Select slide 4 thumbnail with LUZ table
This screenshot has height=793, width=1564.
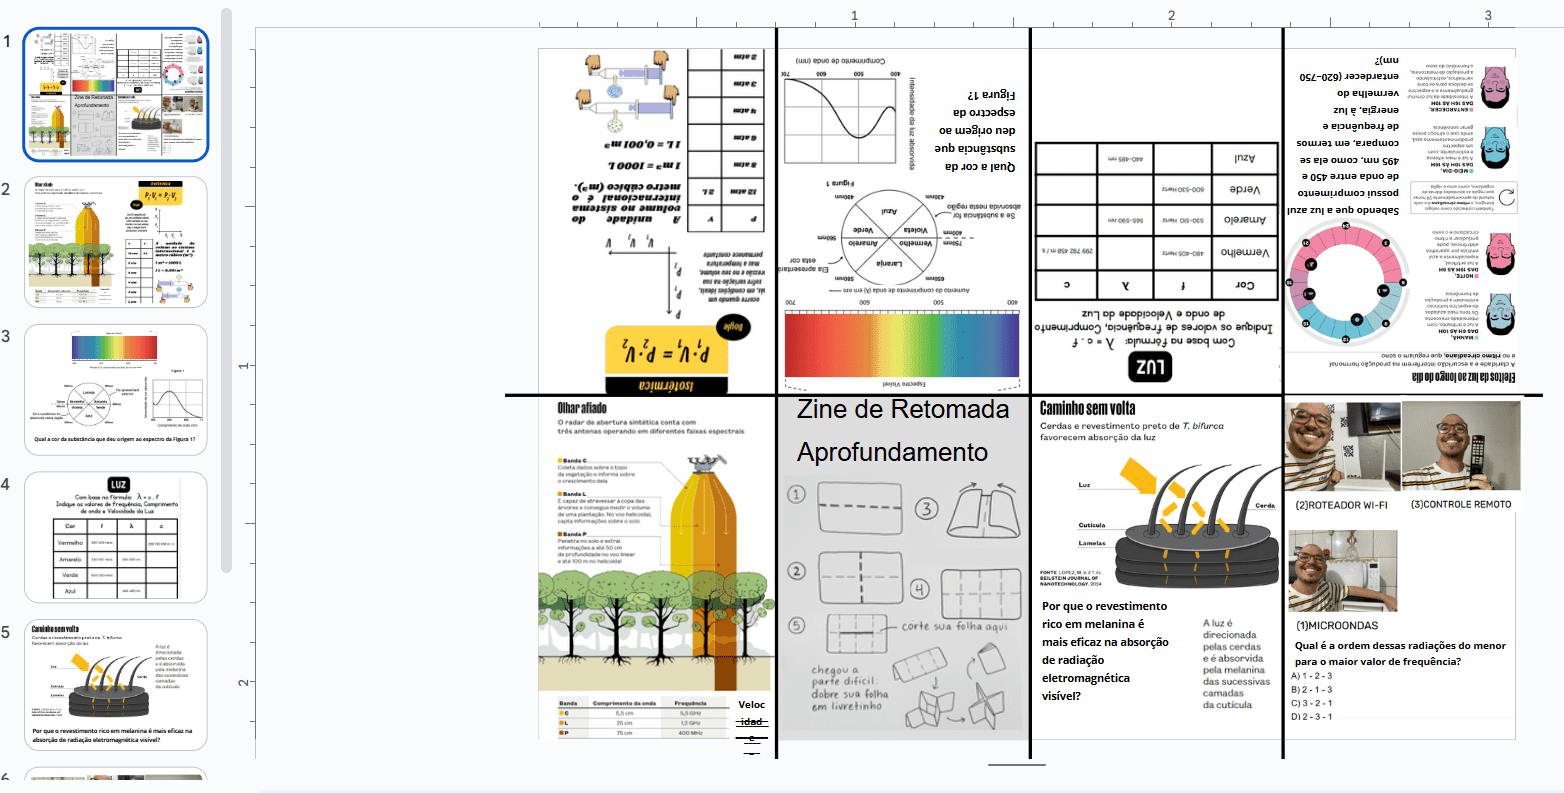click(116, 537)
